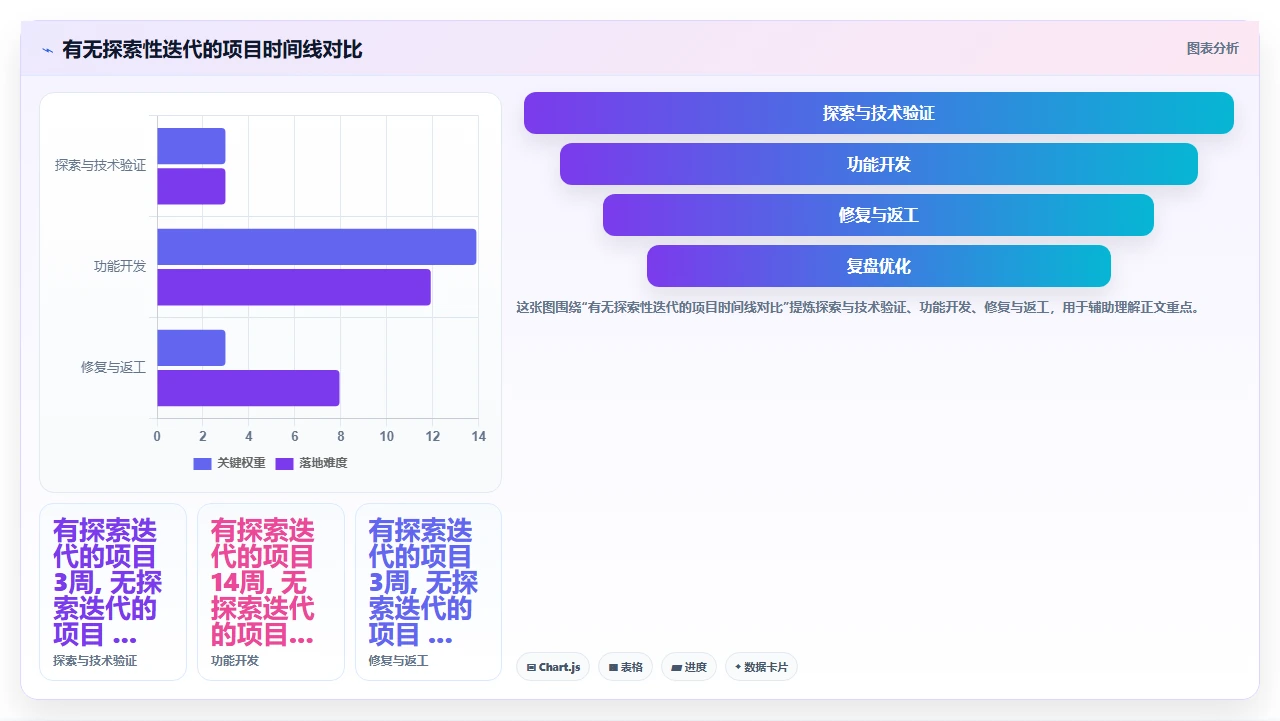The height and width of the screenshot is (721, 1280).
Task: Click the 功能开发 caption under pink card
Action: tap(235, 661)
